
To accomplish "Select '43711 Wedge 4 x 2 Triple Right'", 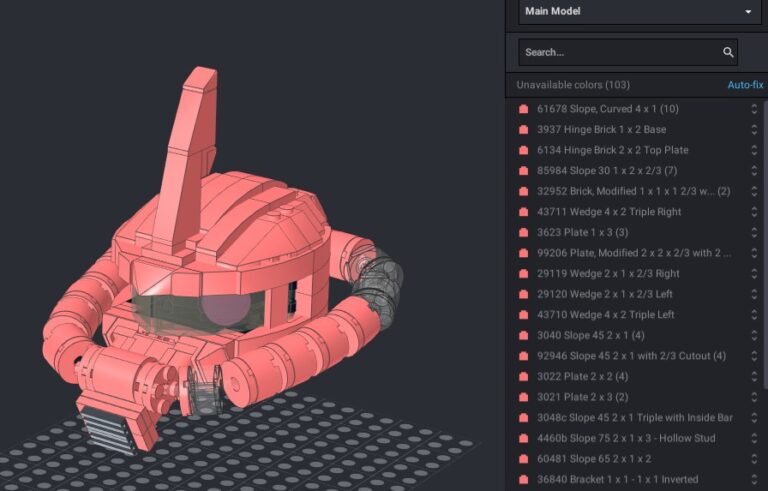I will click(x=609, y=212).
